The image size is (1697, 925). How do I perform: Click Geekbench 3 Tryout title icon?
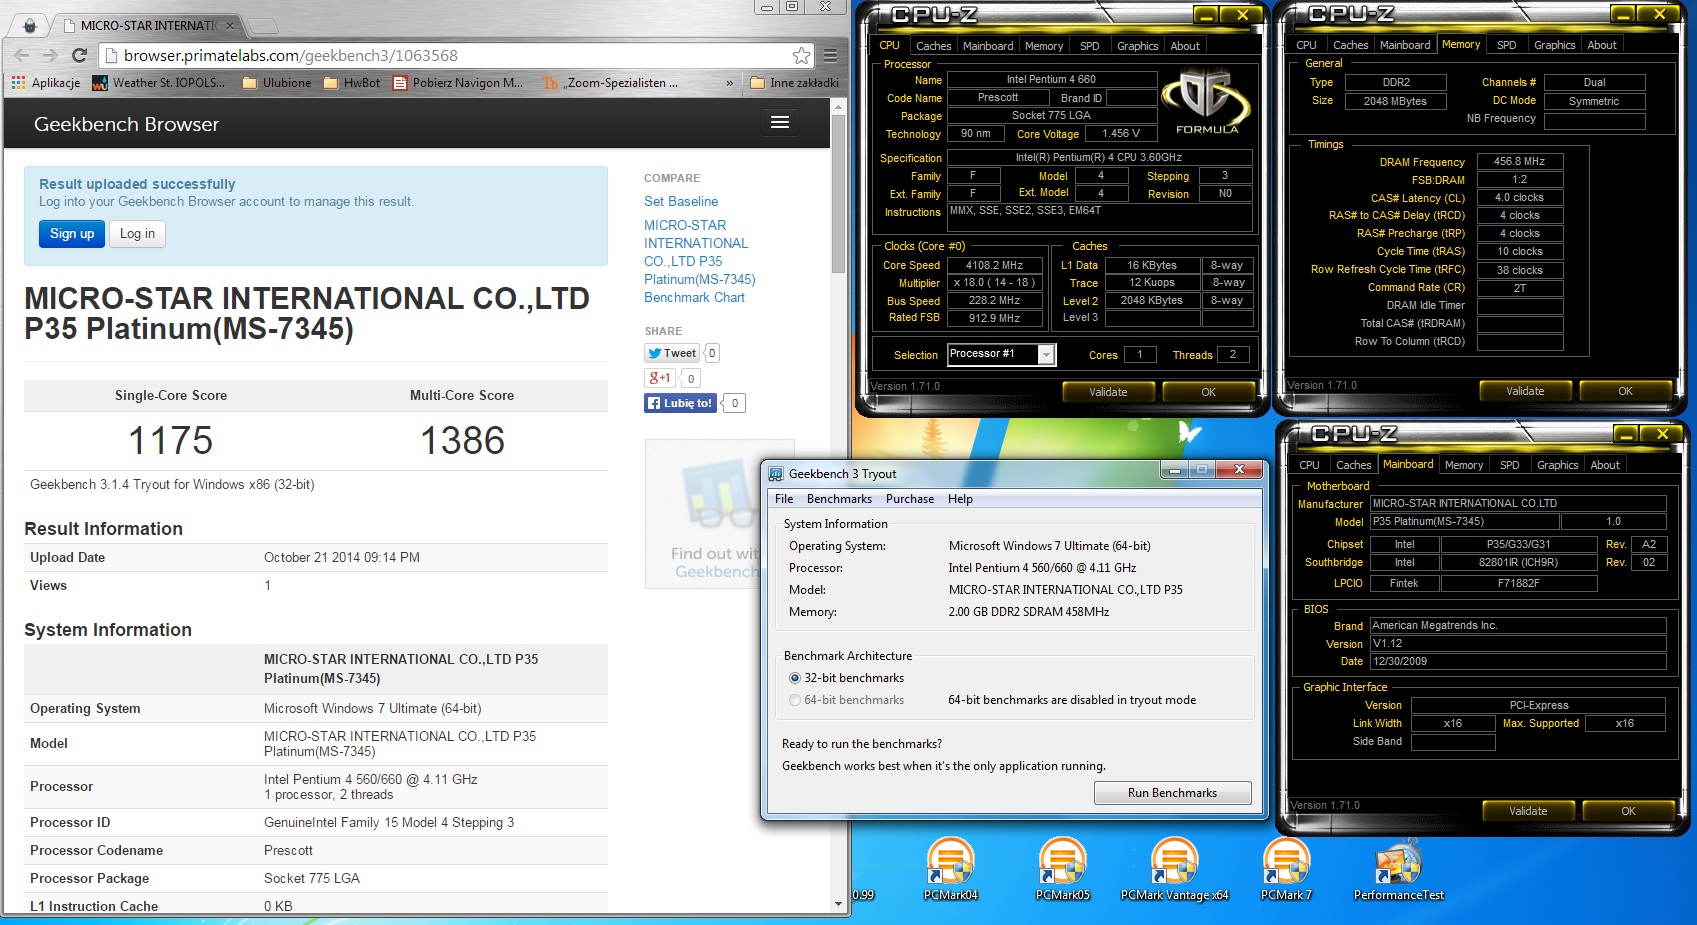776,474
